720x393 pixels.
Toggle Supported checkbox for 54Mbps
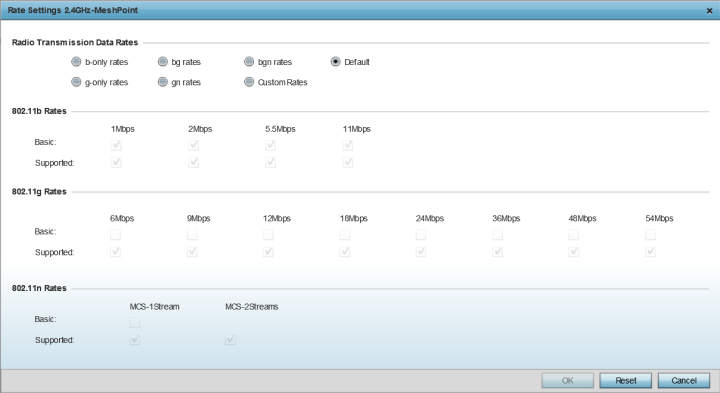coord(650,252)
